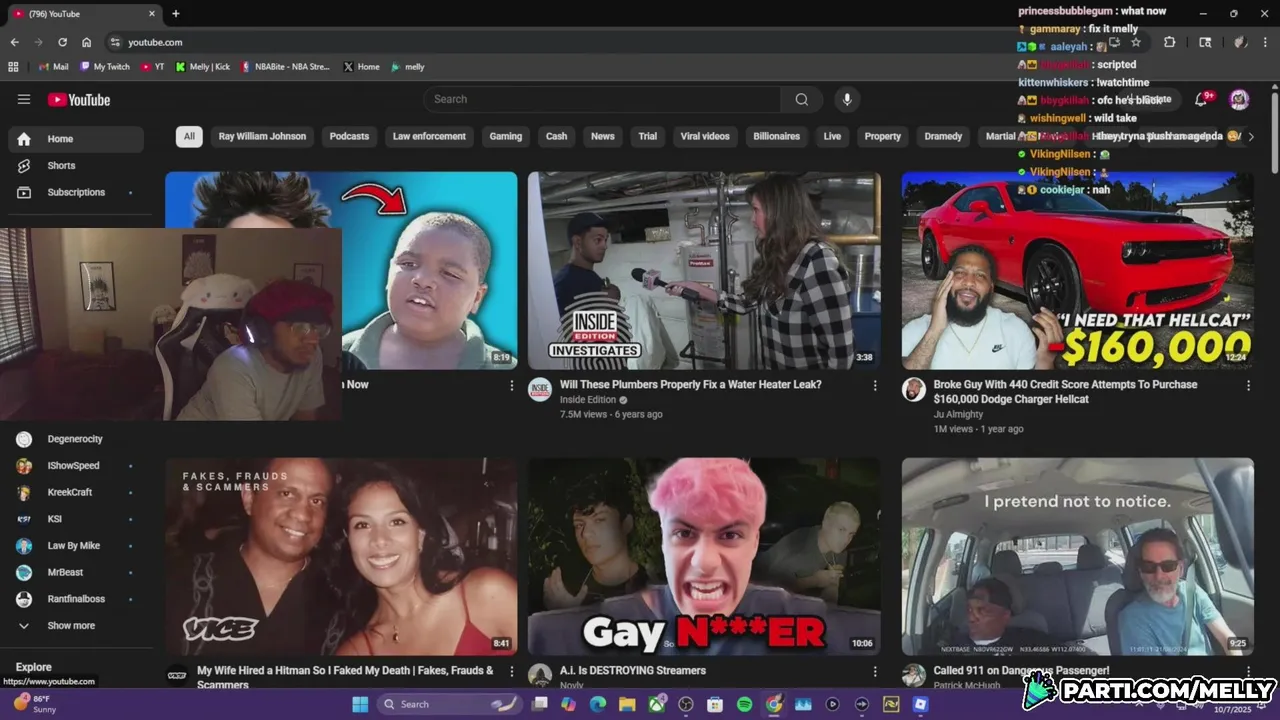Click the browser back arrow
1280x720 pixels.
click(14, 42)
